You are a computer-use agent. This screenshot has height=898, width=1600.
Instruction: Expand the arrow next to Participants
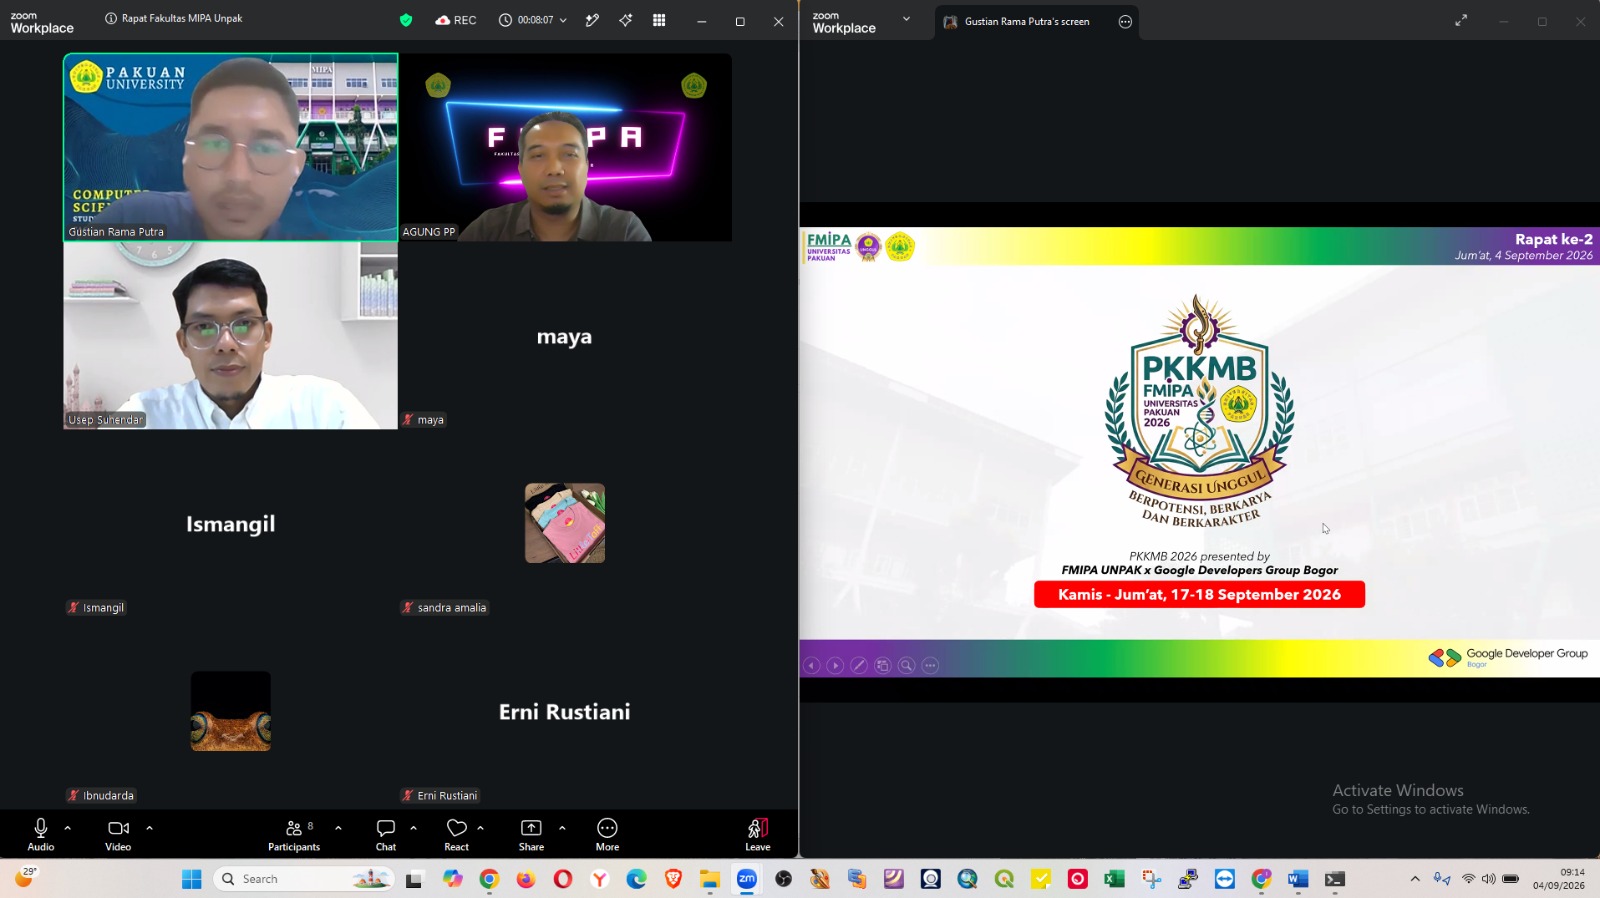coord(338,828)
